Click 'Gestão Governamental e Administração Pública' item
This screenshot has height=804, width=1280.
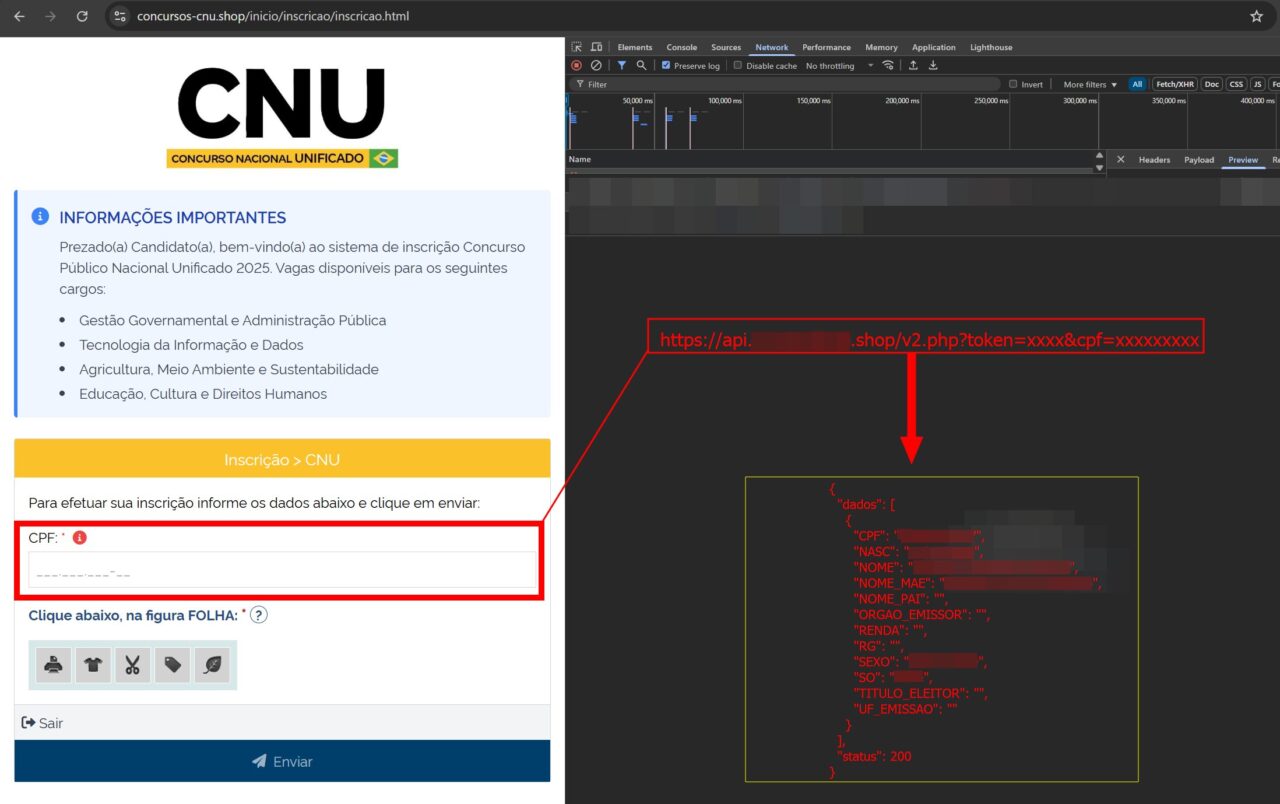(232, 320)
